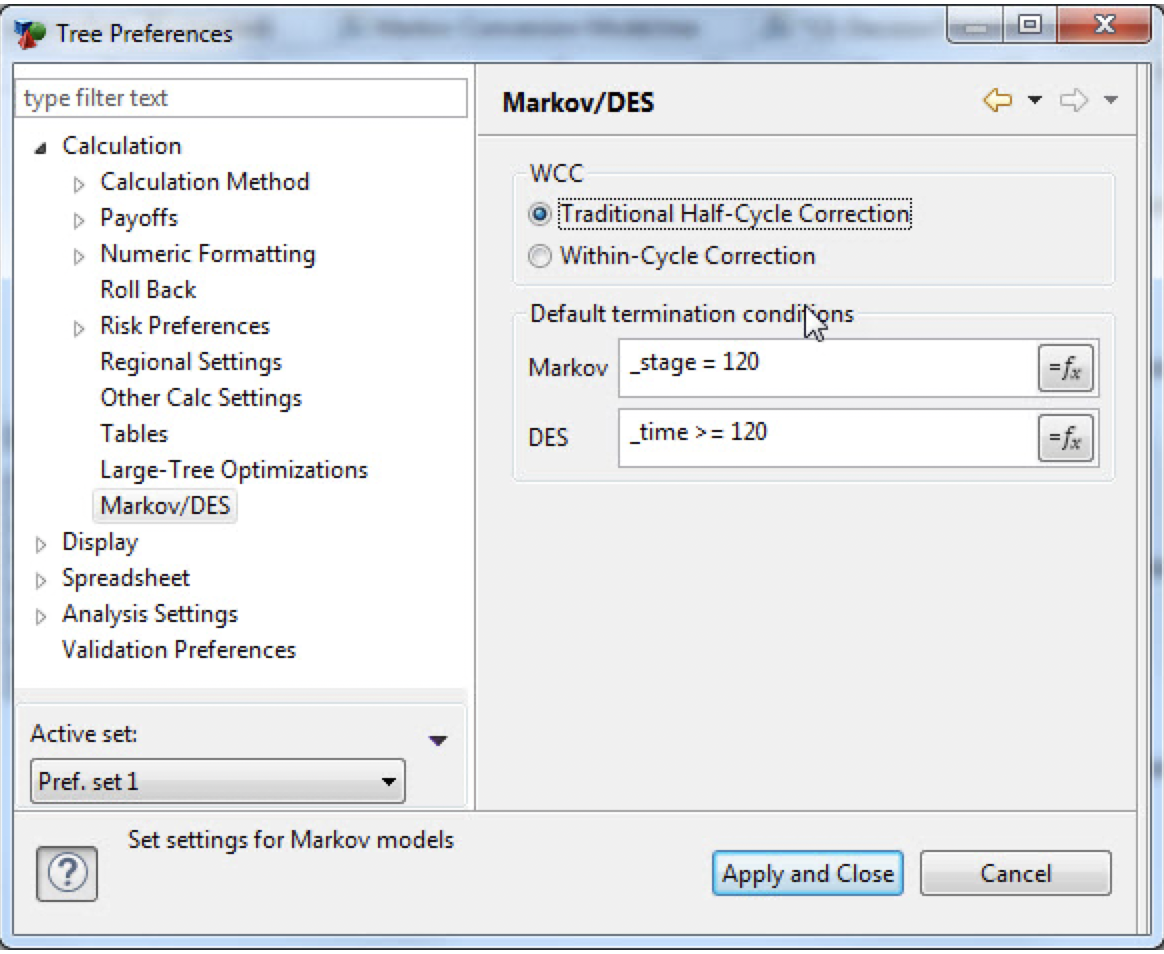1164x954 pixels.
Task: Open the active set menu triangle
Action: click(438, 741)
